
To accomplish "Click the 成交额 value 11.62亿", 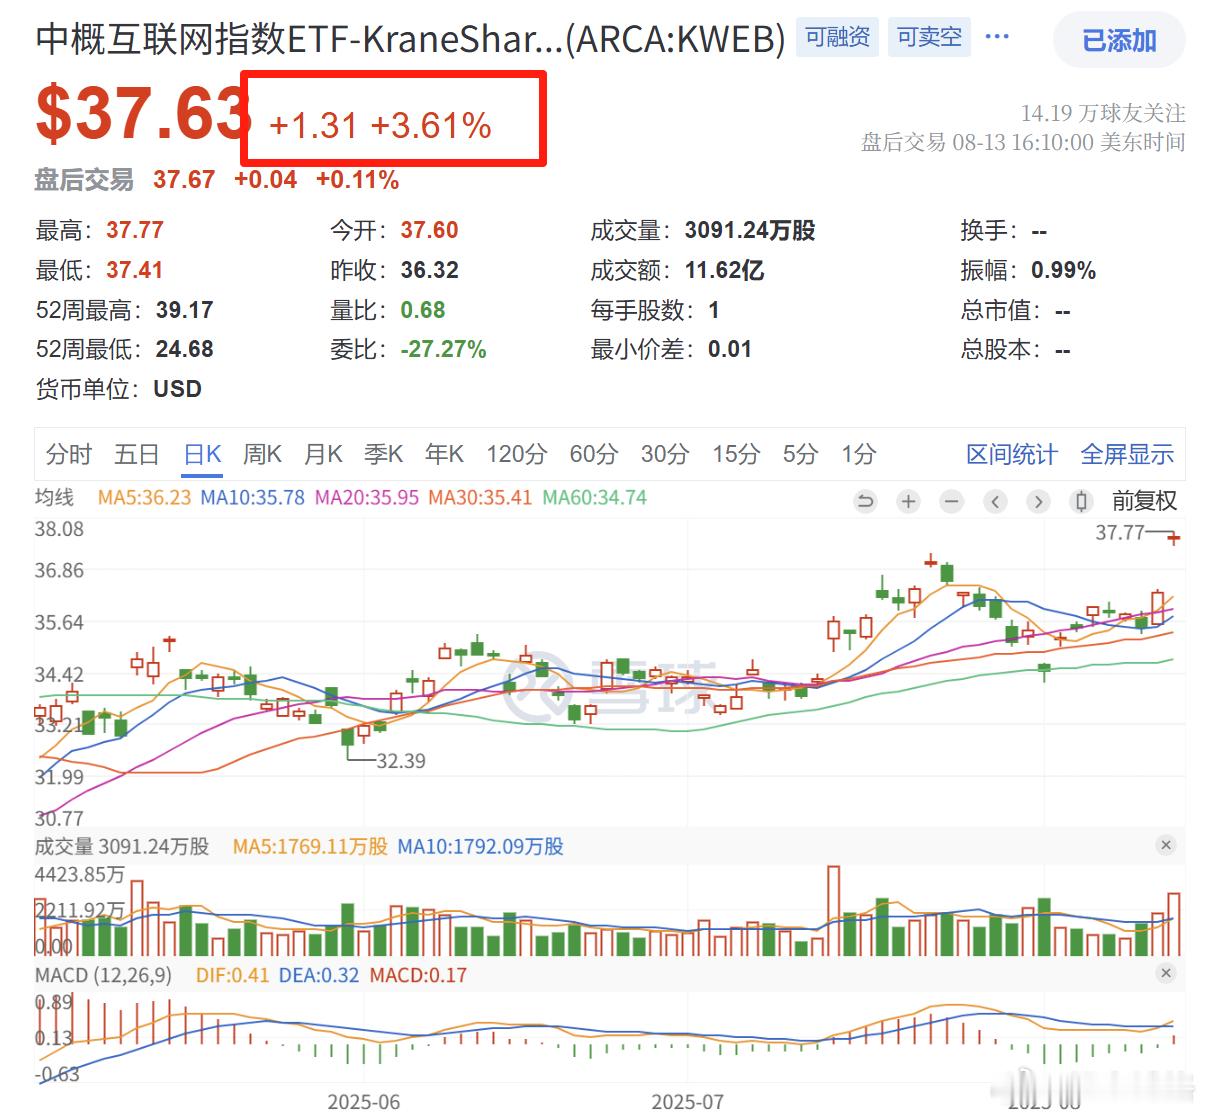I will (724, 270).
